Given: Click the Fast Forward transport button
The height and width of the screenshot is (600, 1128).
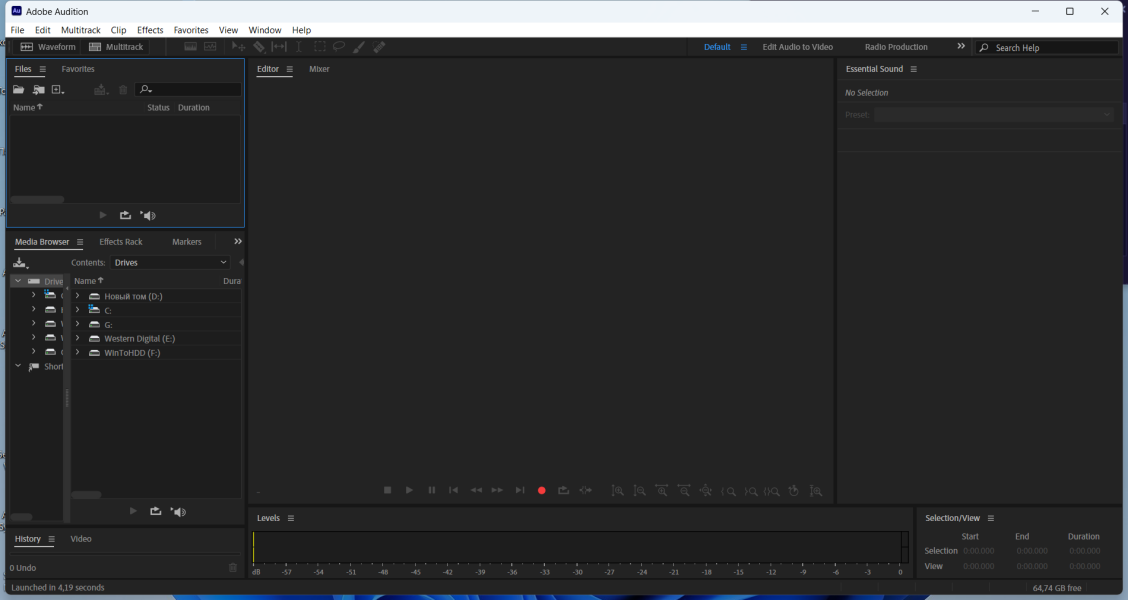Looking at the screenshot, I should (x=497, y=490).
